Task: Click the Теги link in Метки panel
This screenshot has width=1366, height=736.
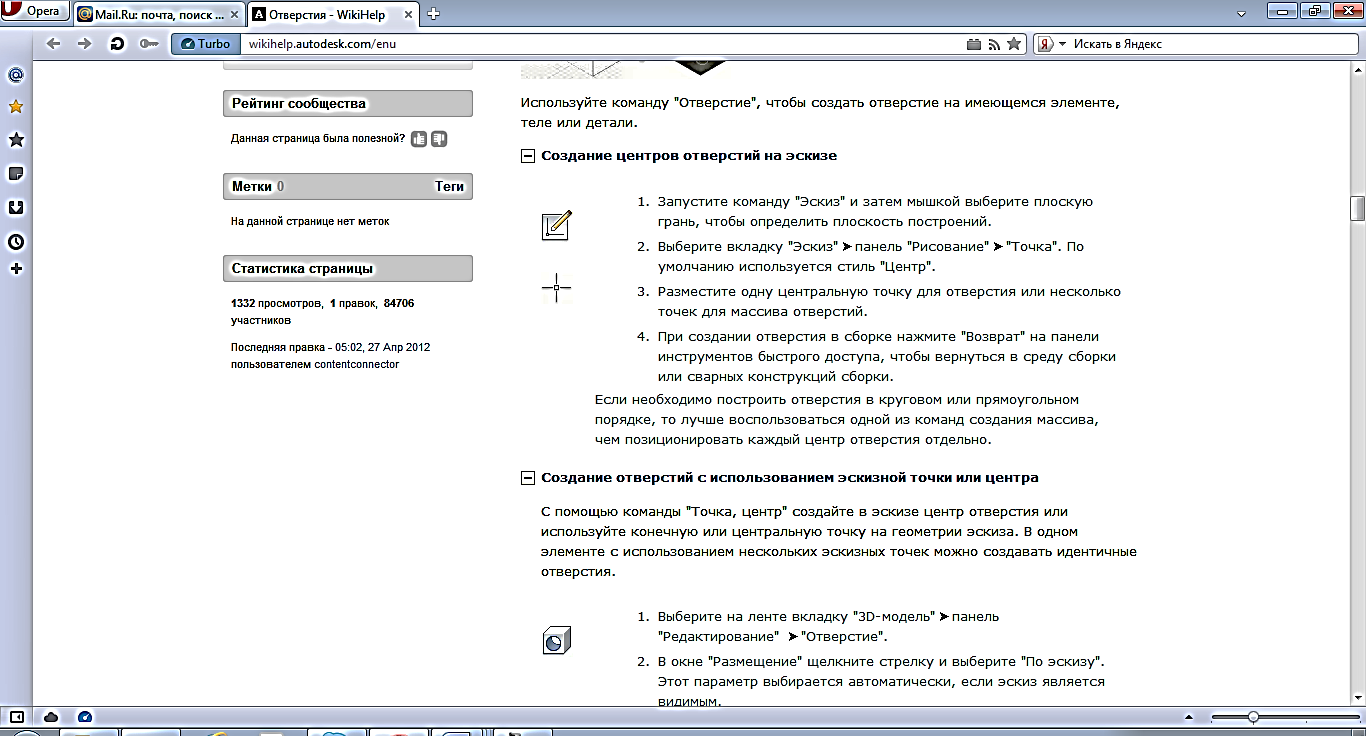Action: point(449,186)
